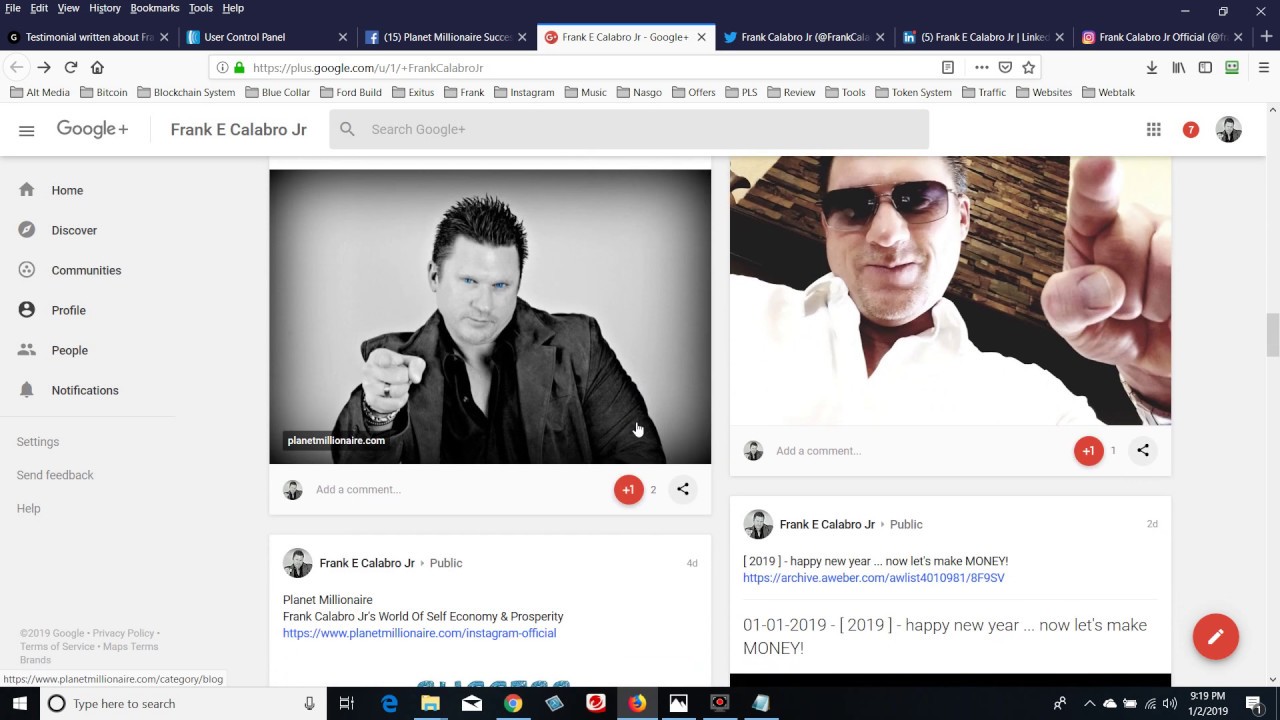Close the Testimonial tab
The width and height of the screenshot is (1280, 720).
pyautogui.click(x=164, y=37)
